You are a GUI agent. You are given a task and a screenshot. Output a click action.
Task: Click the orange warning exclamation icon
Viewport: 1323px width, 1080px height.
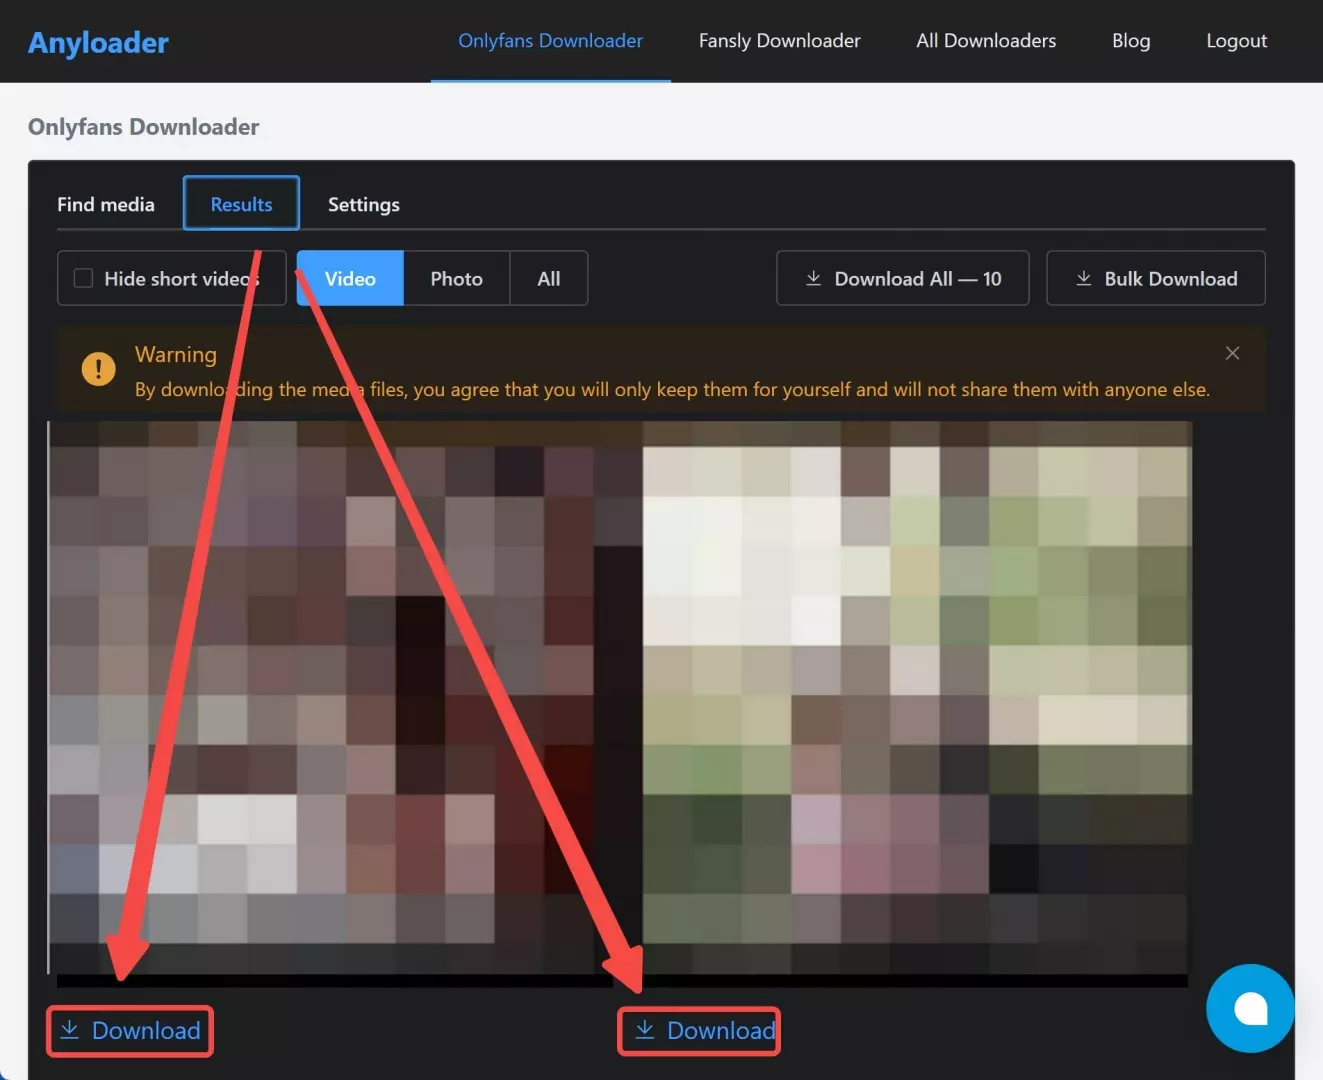click(x=98, y=369)
